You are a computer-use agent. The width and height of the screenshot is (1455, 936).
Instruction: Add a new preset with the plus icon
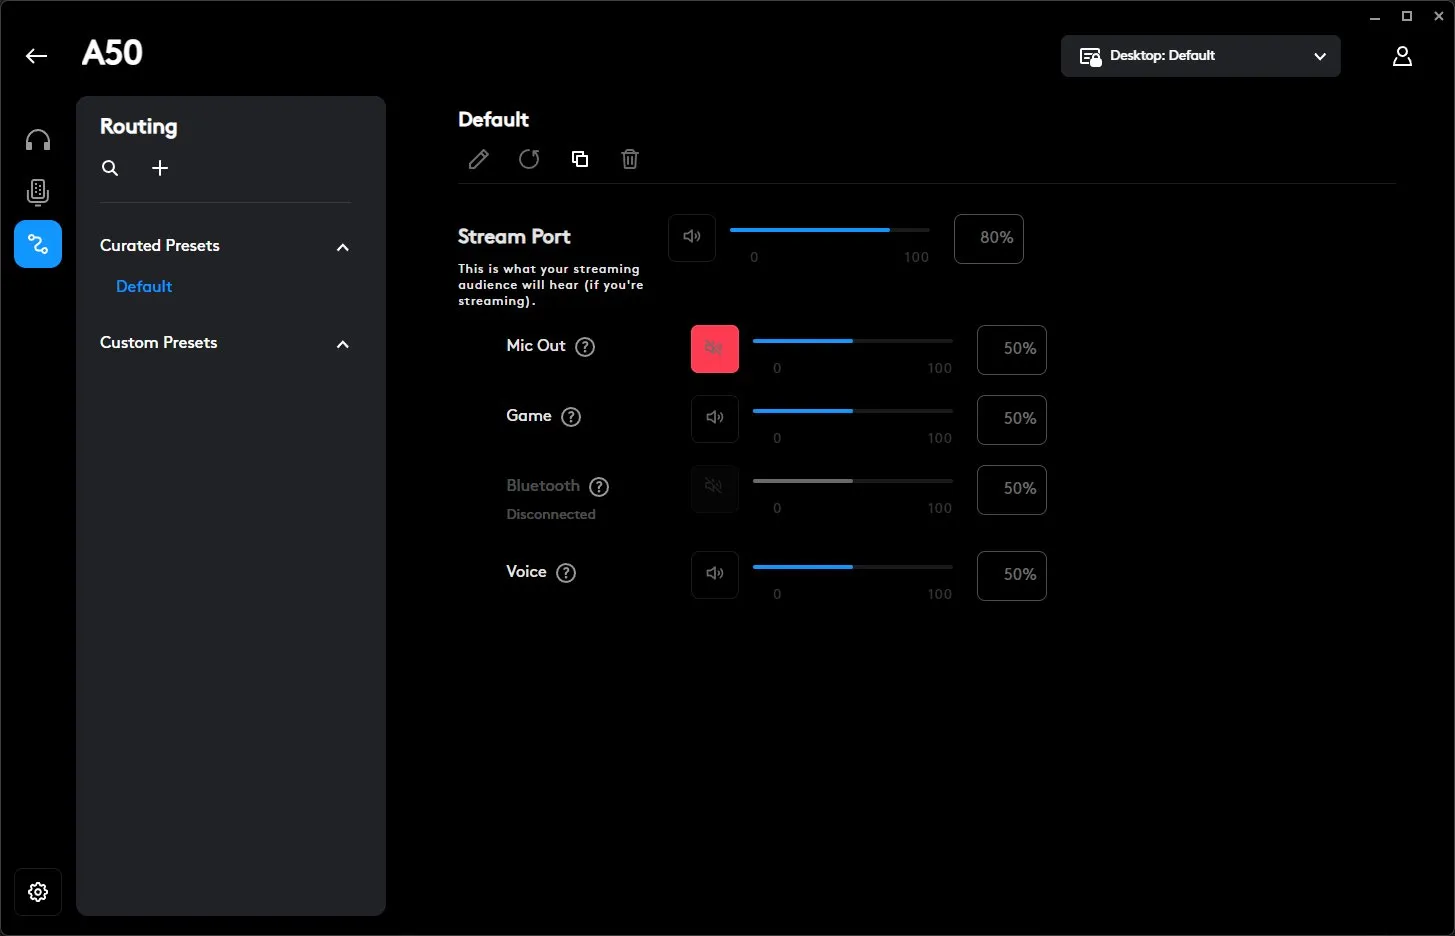pyautogui.click(x=160, y=168)
